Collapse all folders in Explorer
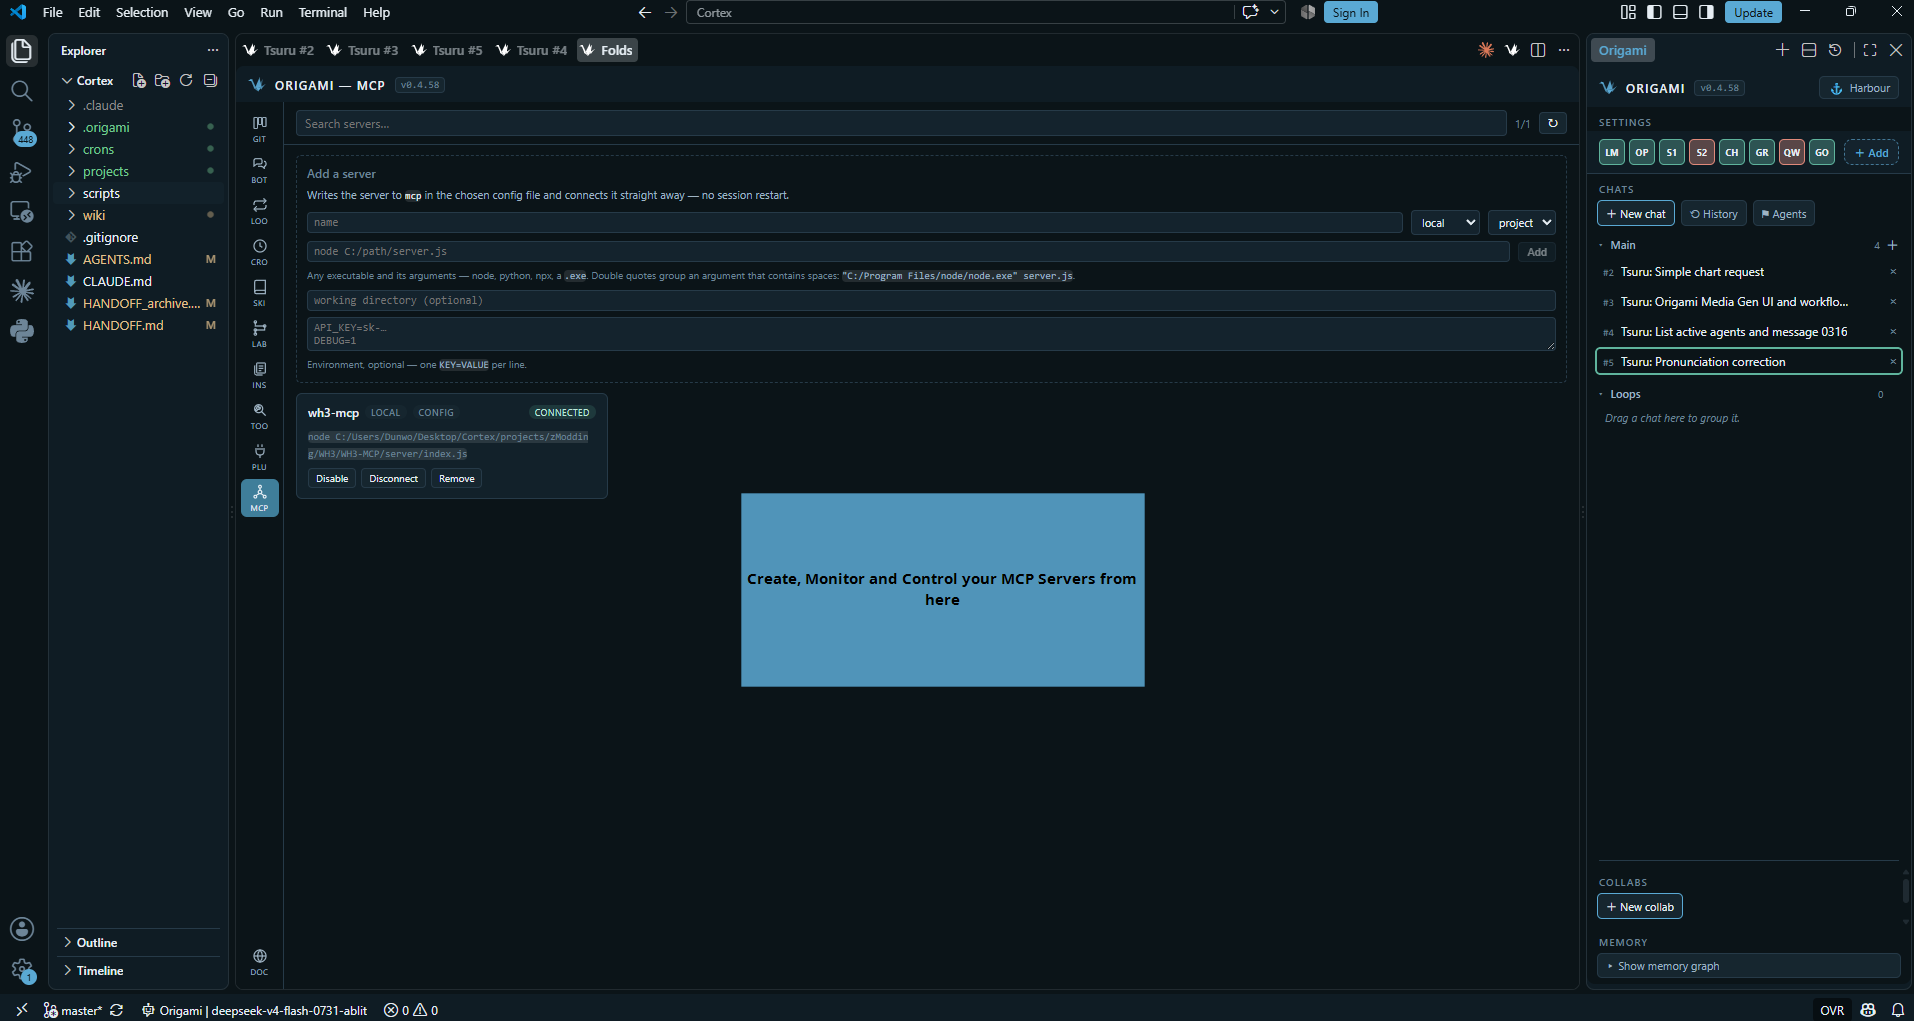The width and height of the screenshot is (1914, 1021). click(x=210, y=80)
